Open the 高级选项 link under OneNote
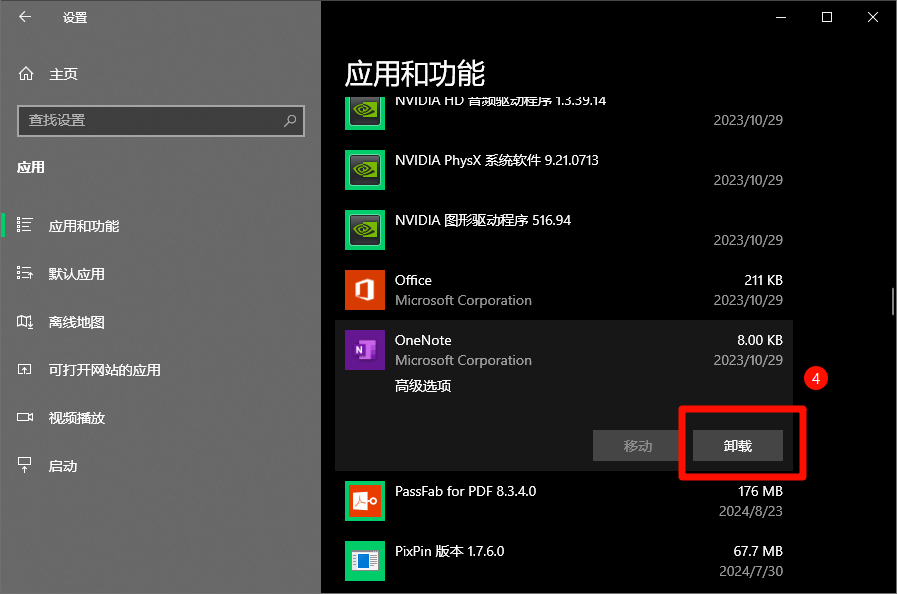This screenshot has width=897, height=594. 423,386
